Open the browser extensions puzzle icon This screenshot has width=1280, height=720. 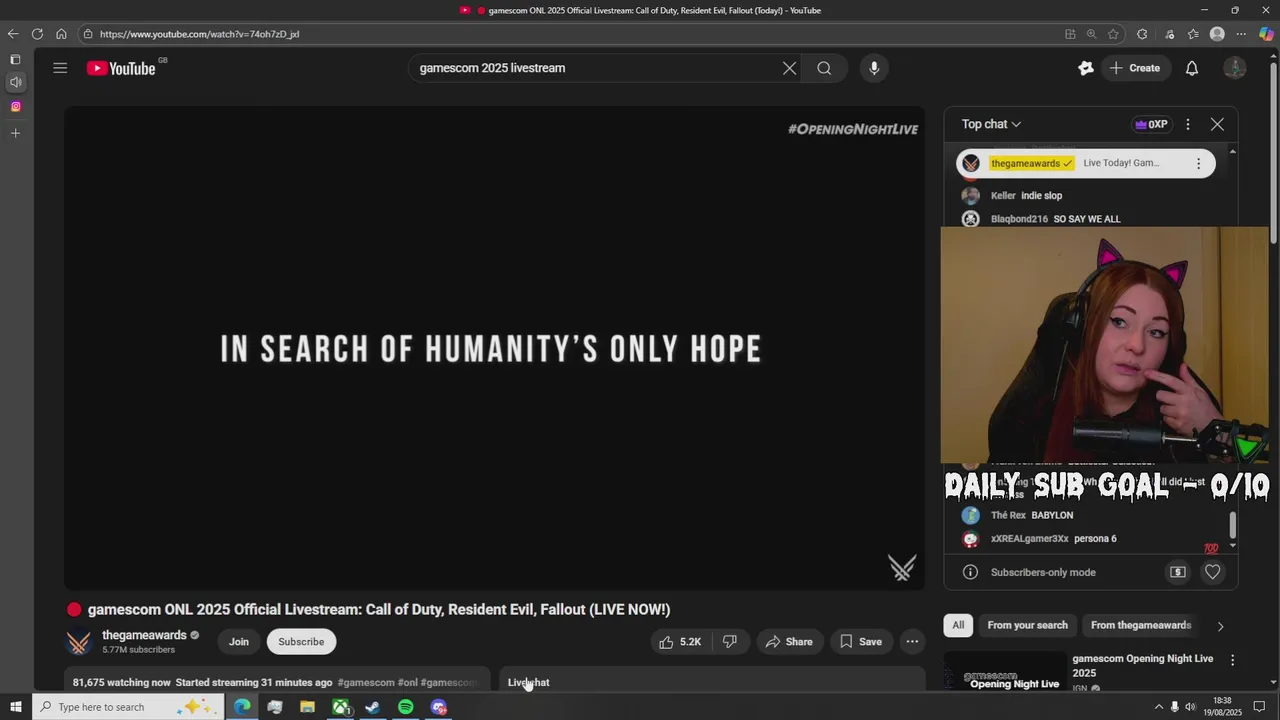coord(1142,34)
